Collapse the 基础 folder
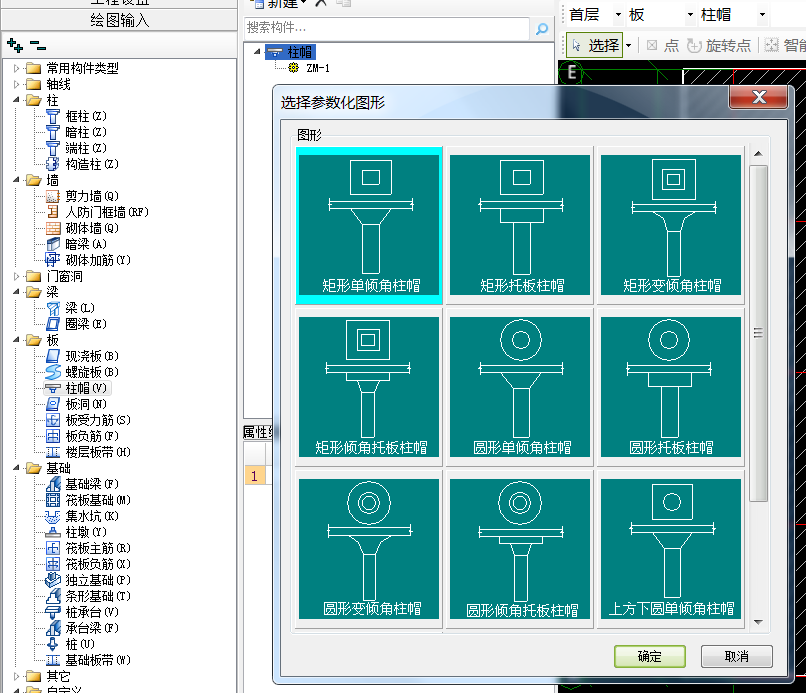 coord(16,468)
